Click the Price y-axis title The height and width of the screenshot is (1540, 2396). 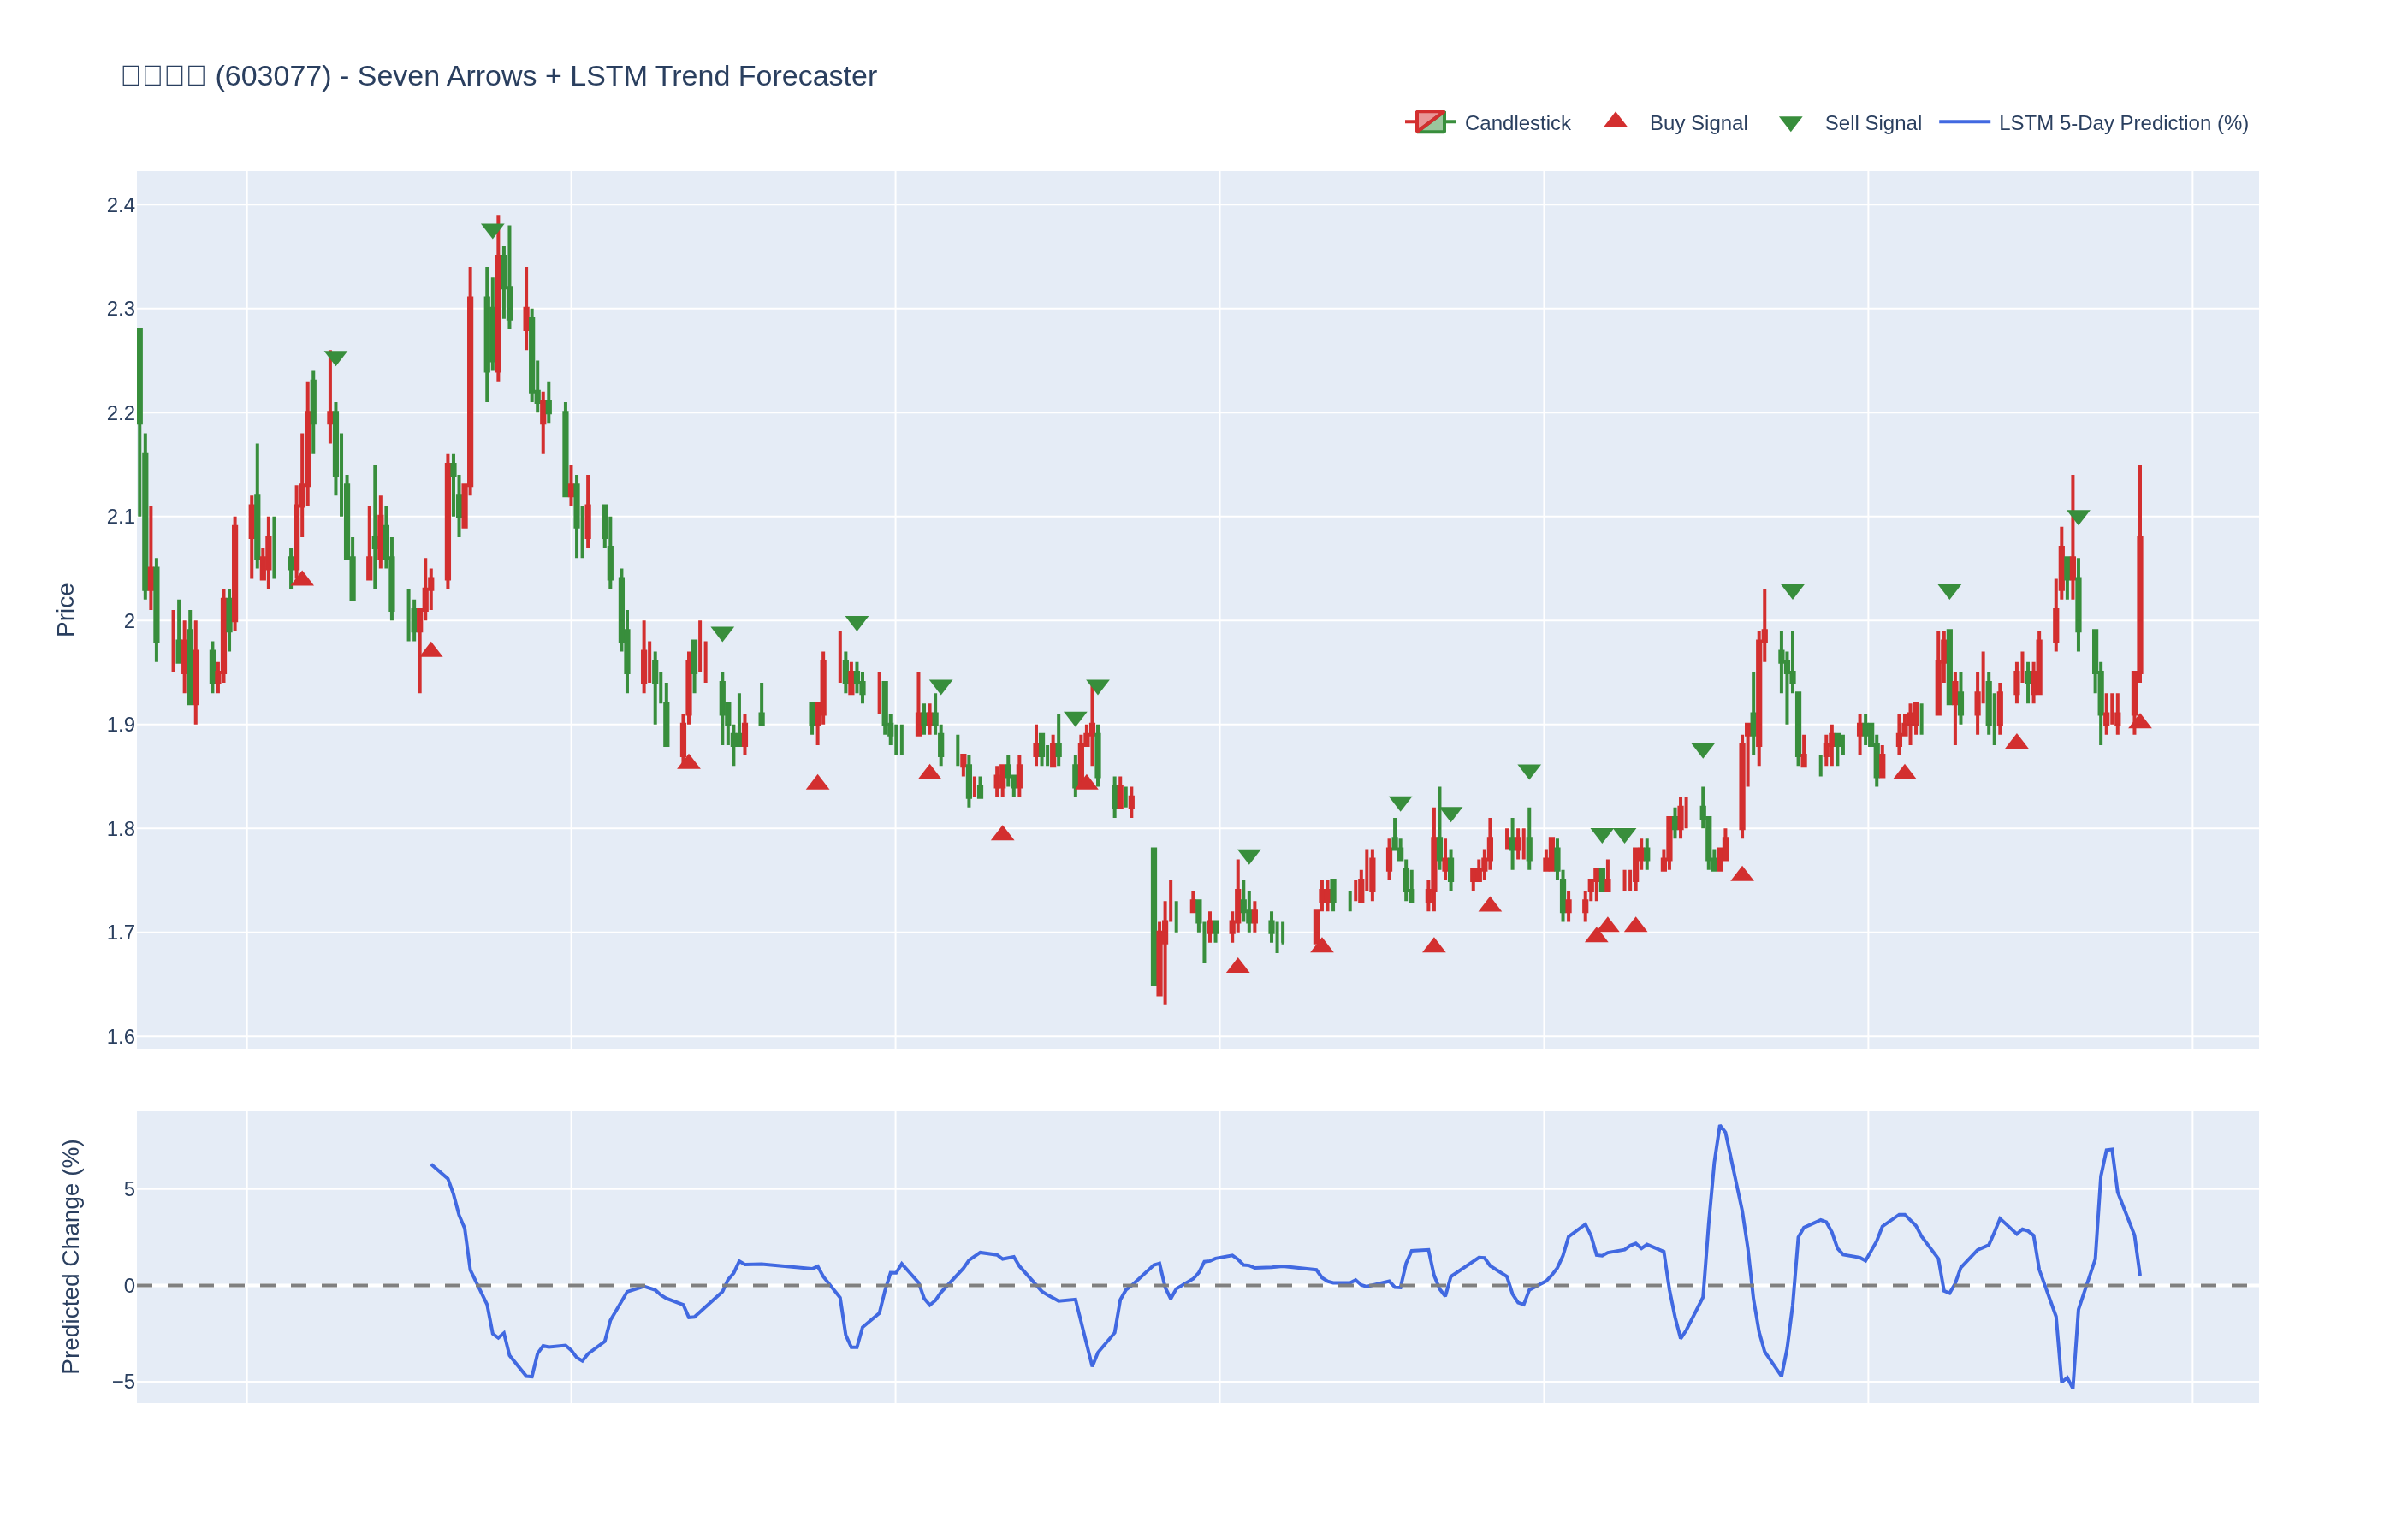66,610
